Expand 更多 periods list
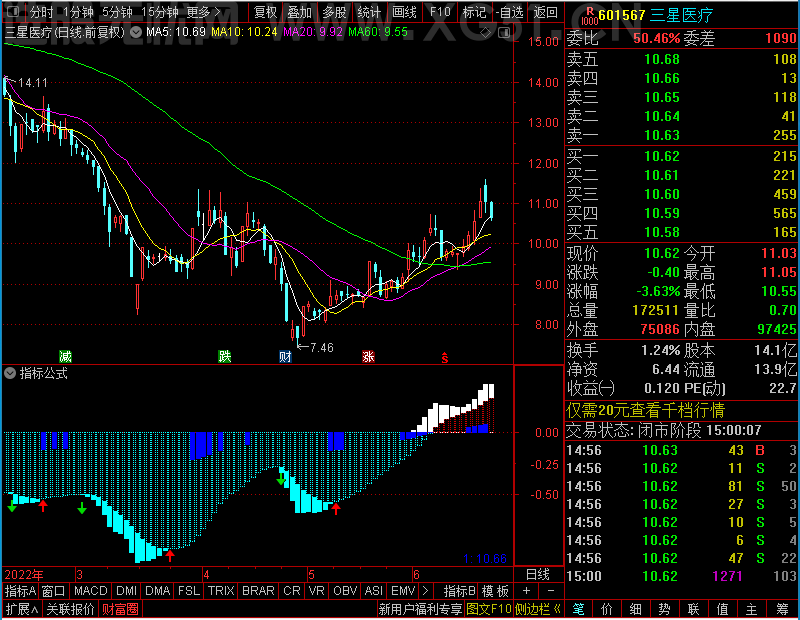This screenshot has width=800, height=620. 204,12
